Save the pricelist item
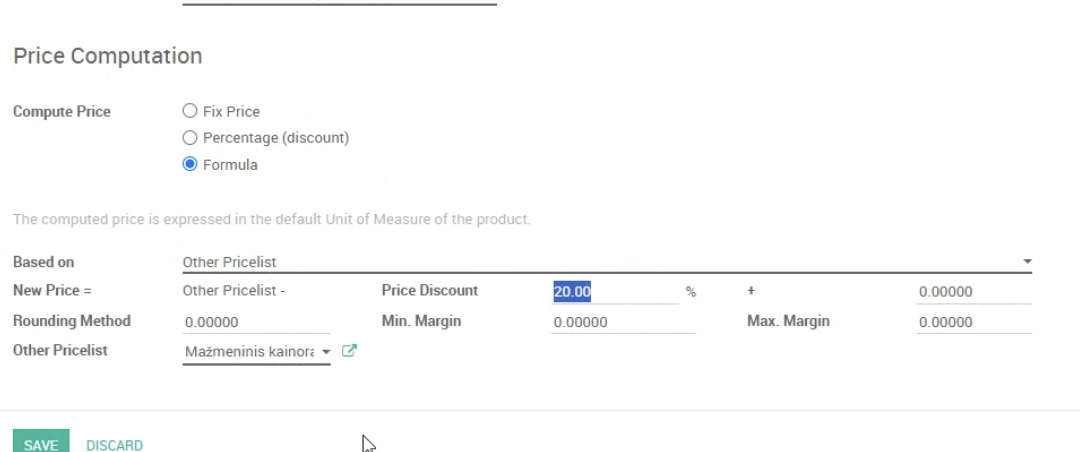Image resolution: width=1080 pixels, height=452 pixels. tap(41, 444)
